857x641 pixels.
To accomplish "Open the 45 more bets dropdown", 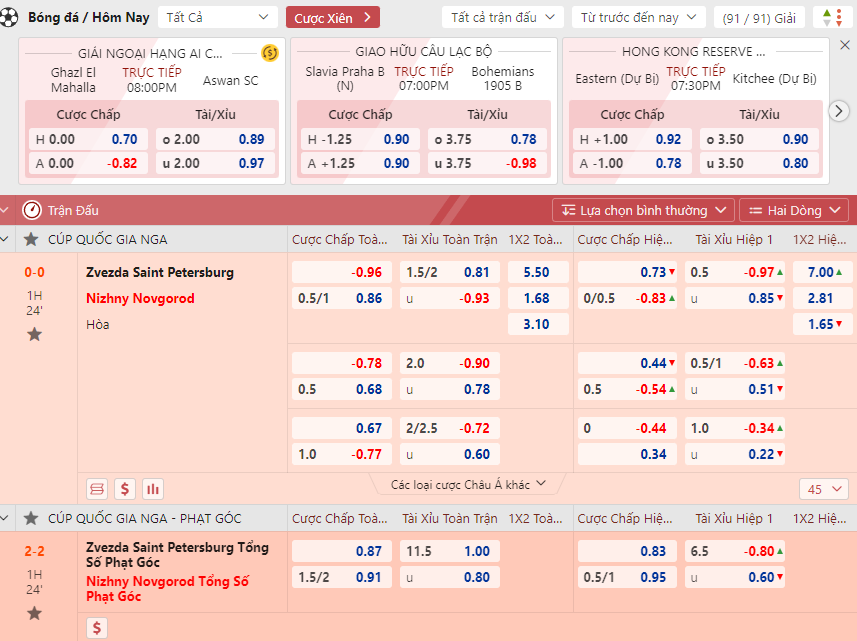I will point(823,489).
